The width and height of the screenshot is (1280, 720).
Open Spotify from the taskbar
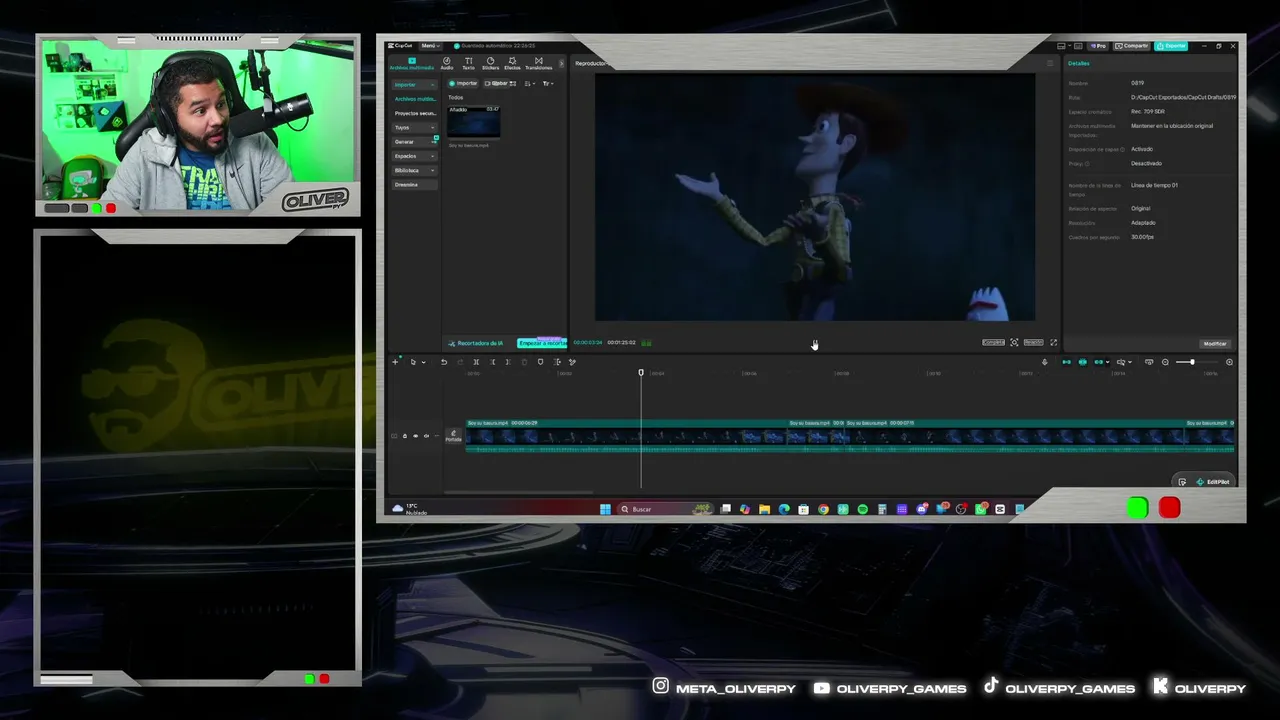(862, 509)
